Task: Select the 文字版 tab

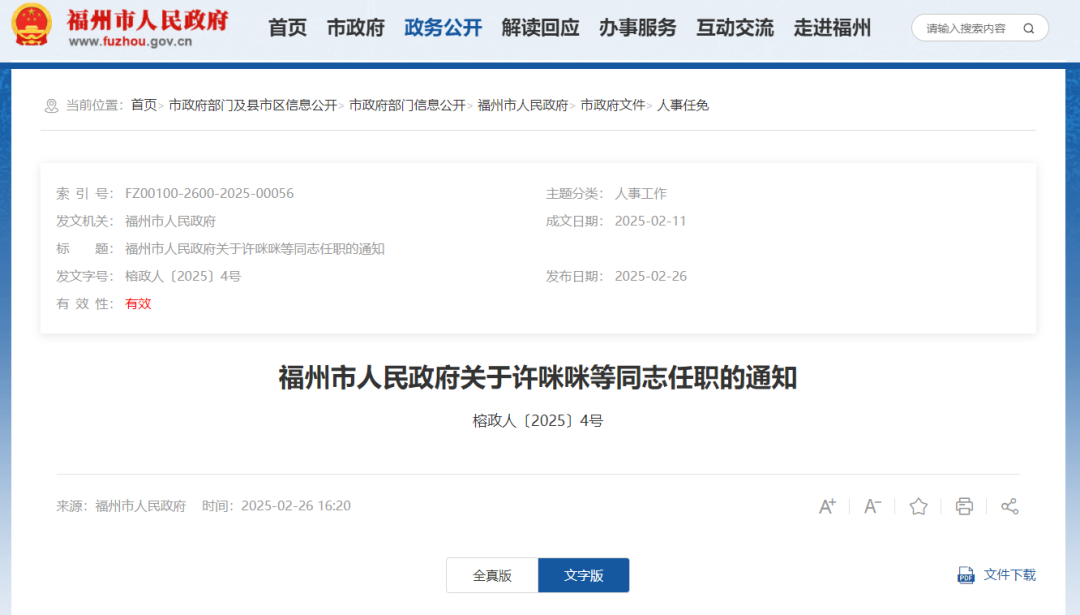Action: (584, 575)
